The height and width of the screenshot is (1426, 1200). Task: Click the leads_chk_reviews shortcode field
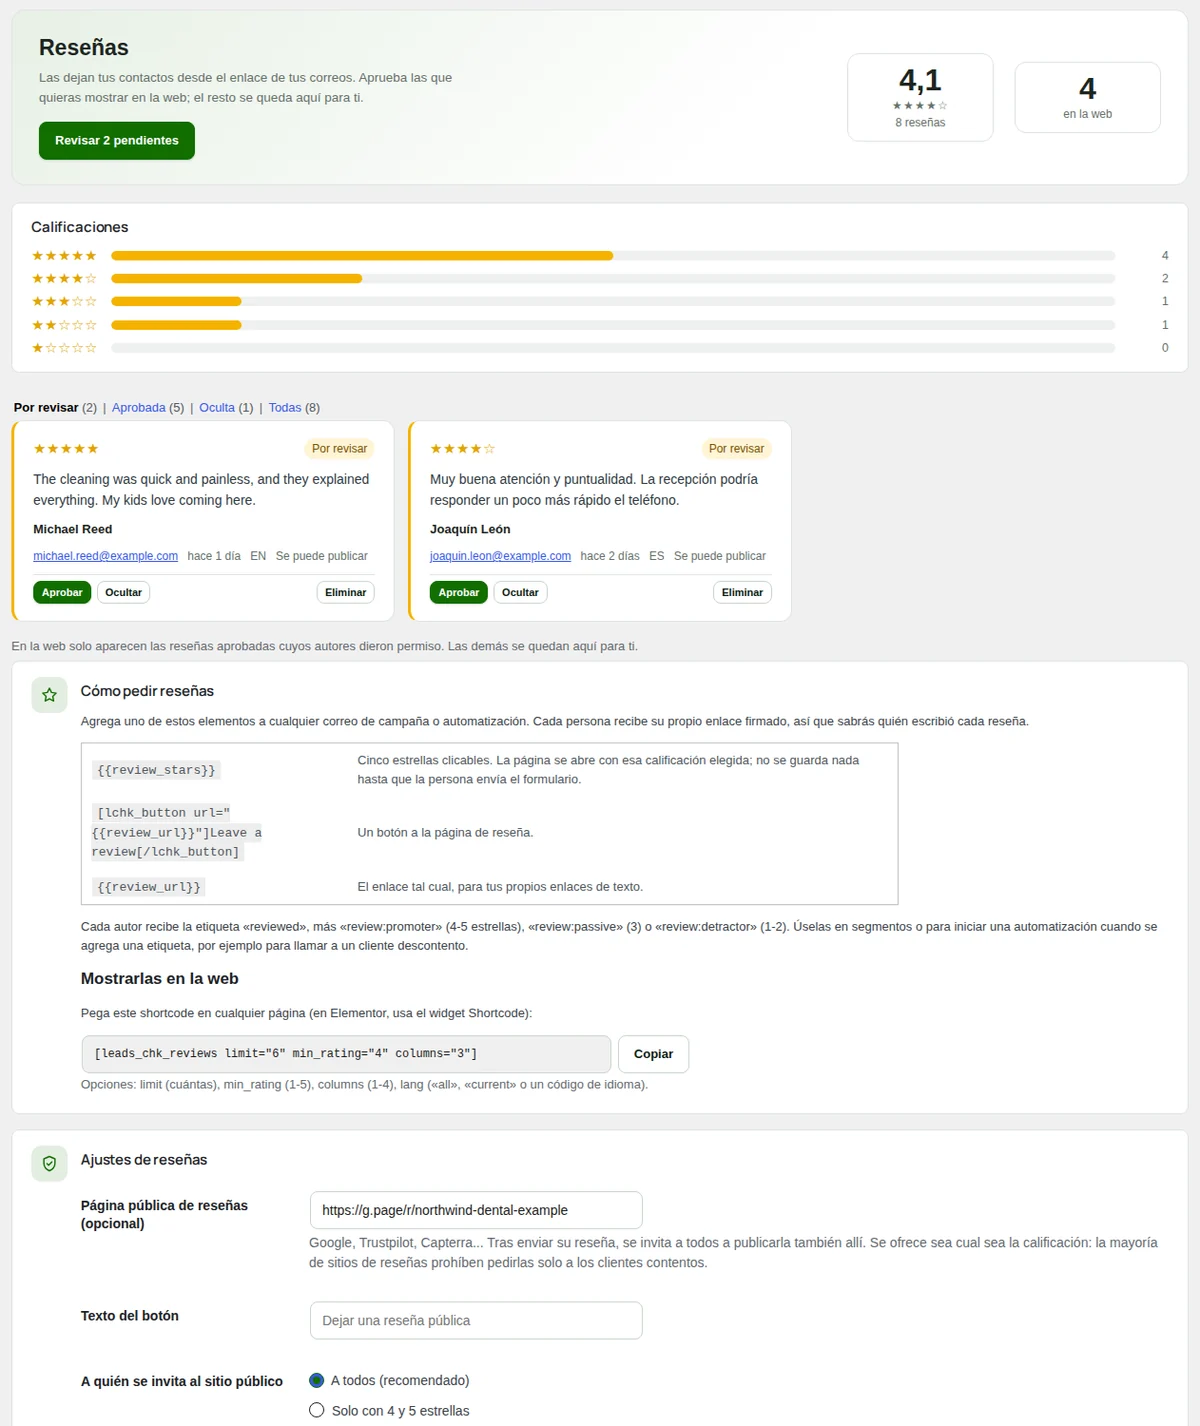346,1054
